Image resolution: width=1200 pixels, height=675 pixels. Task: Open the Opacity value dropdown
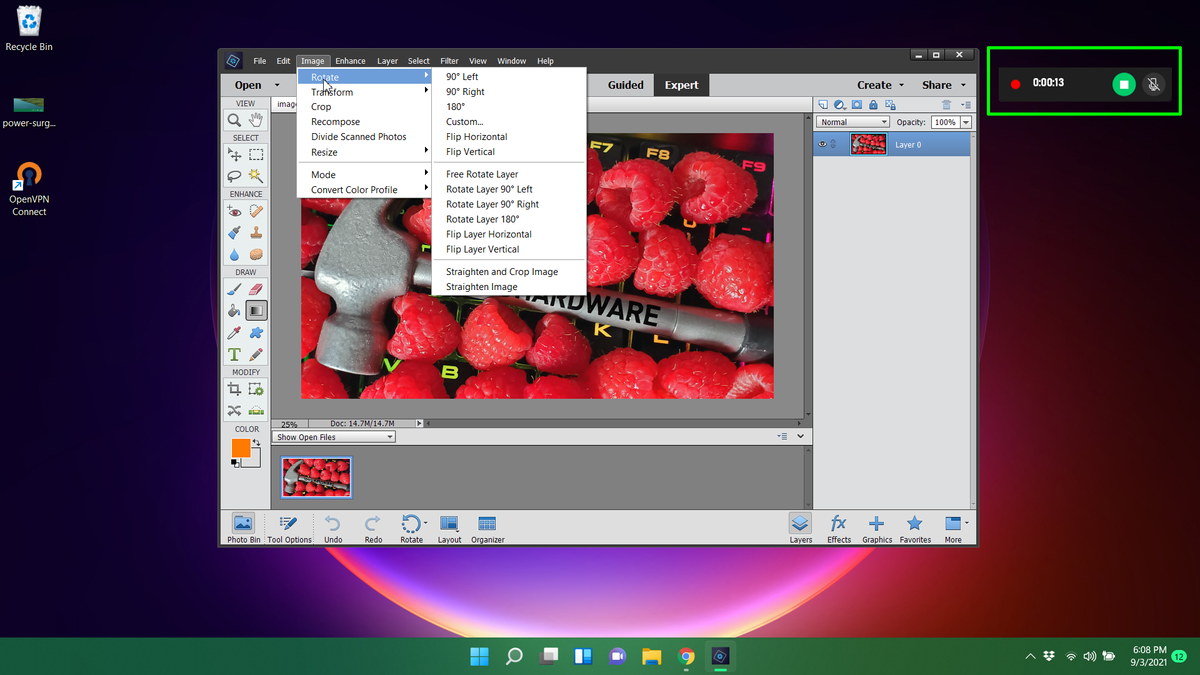pyautogui.click(x=965, y=122)
